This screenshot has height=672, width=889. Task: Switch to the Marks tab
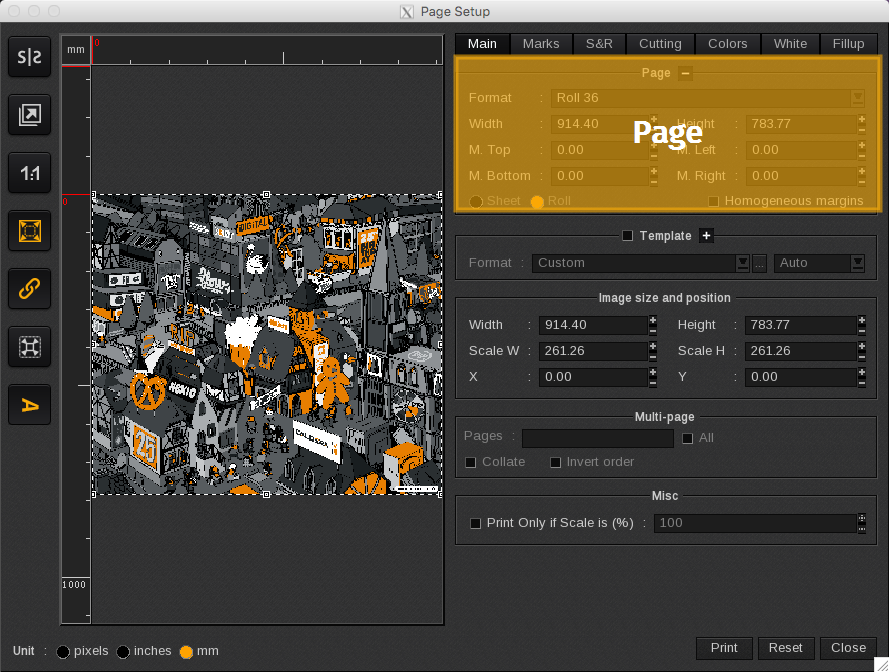click(x=541, y=44)
